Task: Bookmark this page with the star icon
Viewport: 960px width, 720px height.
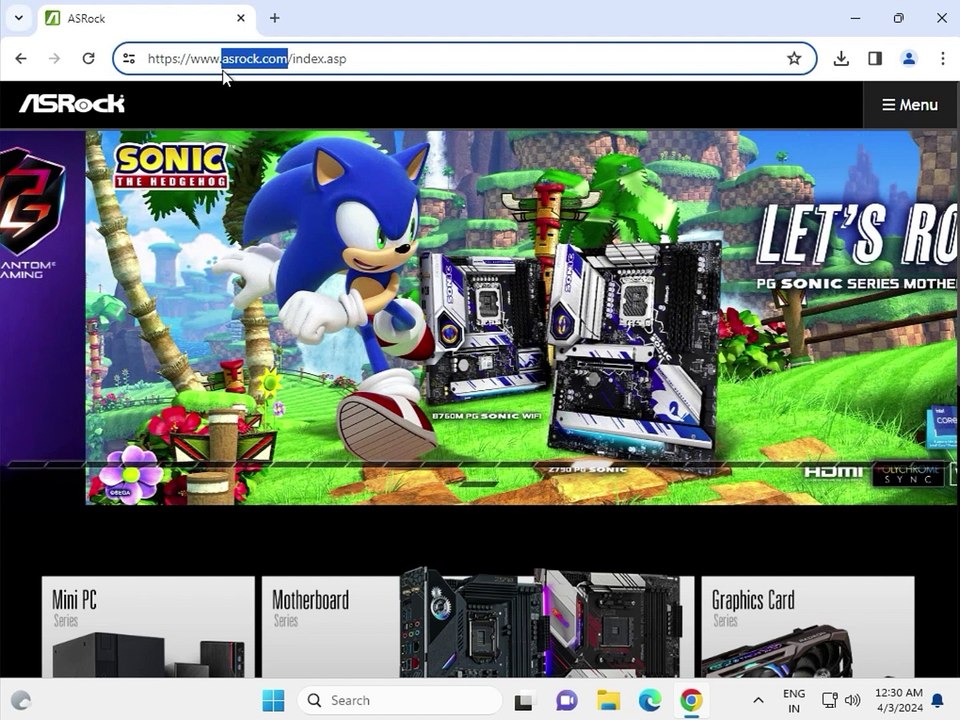Action: (x=794, y=59)
